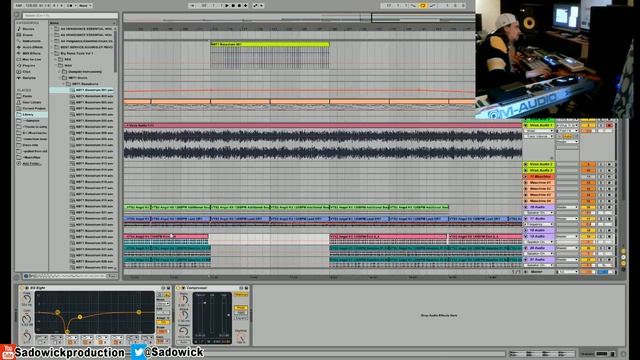Select the Master track header
The height and width of the screenshot is (360, 640).
(x=537, y=271)
